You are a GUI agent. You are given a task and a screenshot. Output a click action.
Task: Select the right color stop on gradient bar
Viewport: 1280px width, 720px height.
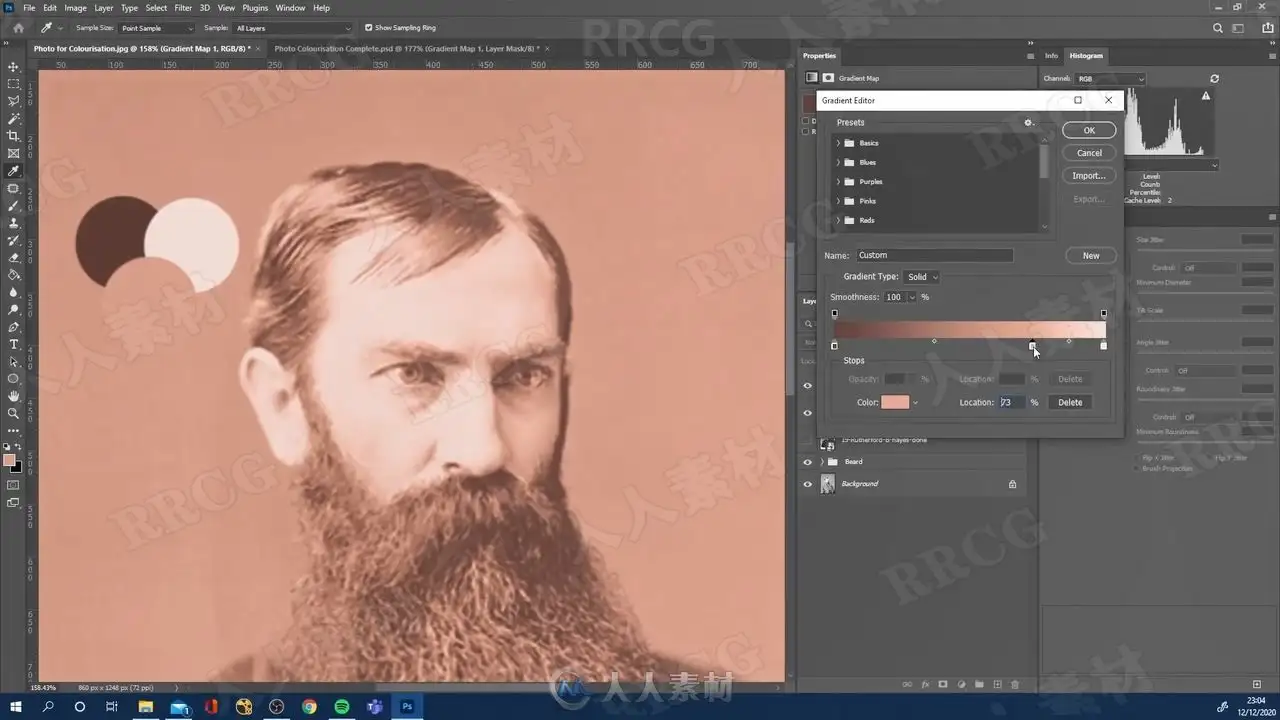pyautogui.click(x=1103, y=346)
